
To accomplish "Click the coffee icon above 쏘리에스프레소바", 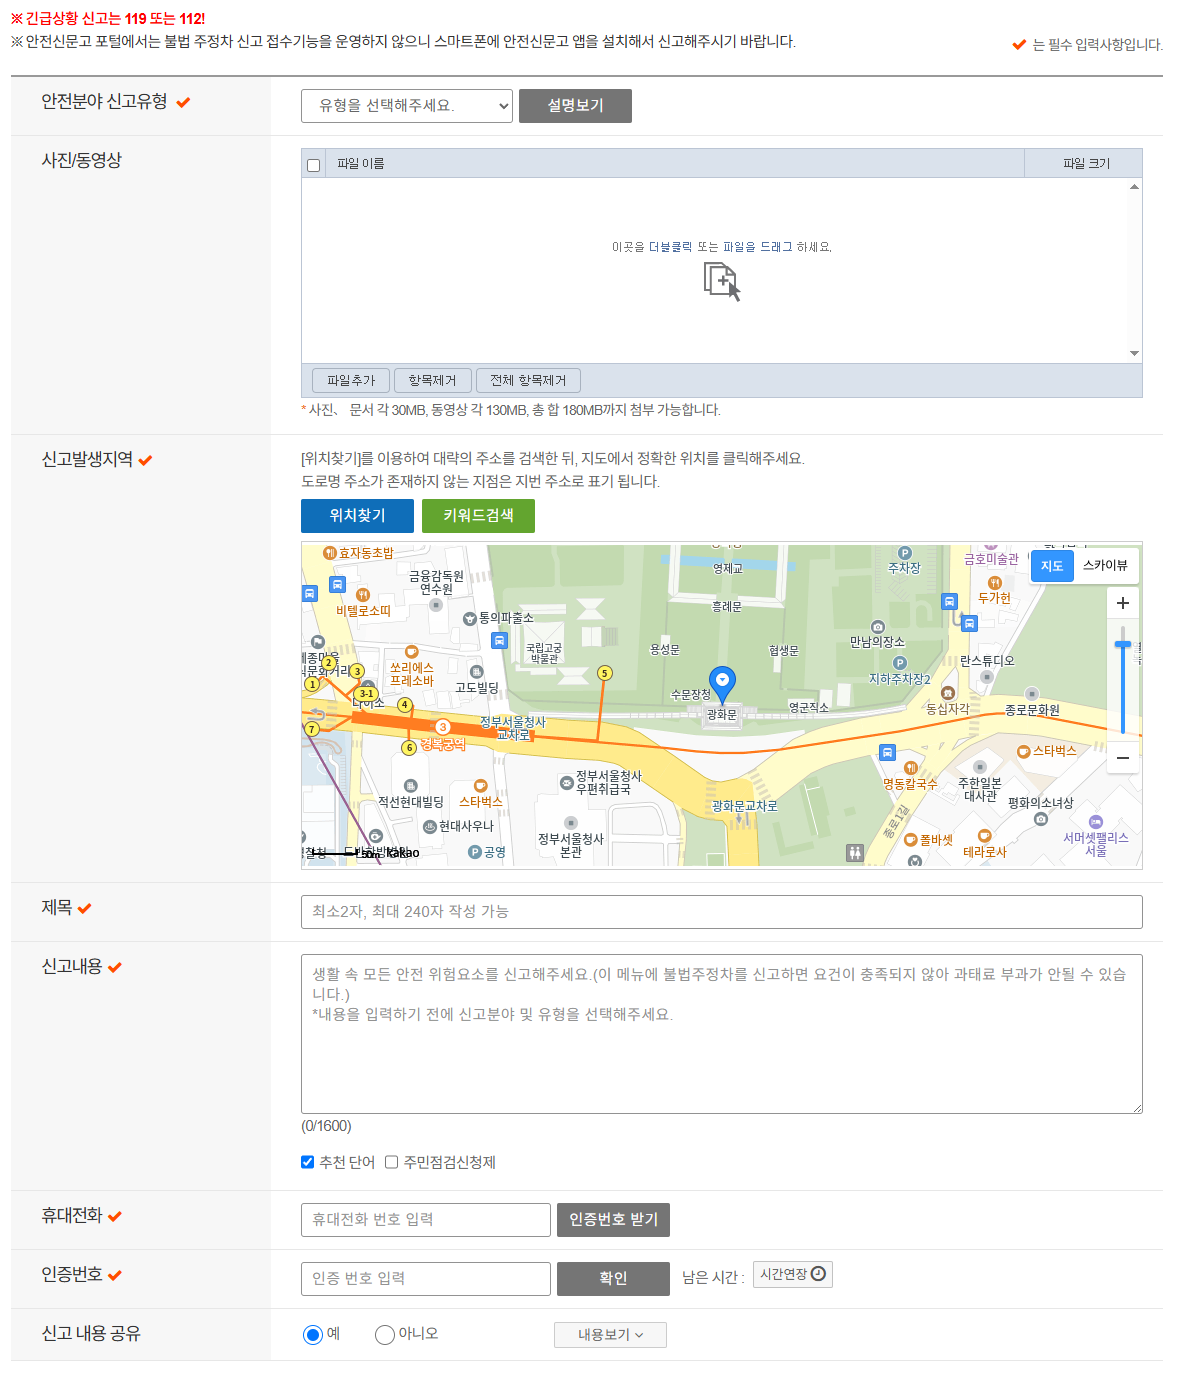I will click(x=411, y=652).
